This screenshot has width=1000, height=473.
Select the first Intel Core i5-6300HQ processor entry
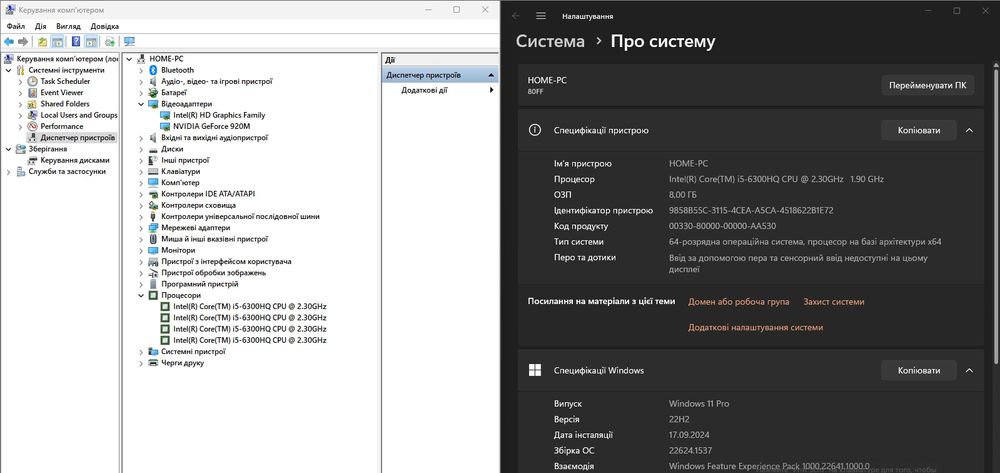(249, 306)
